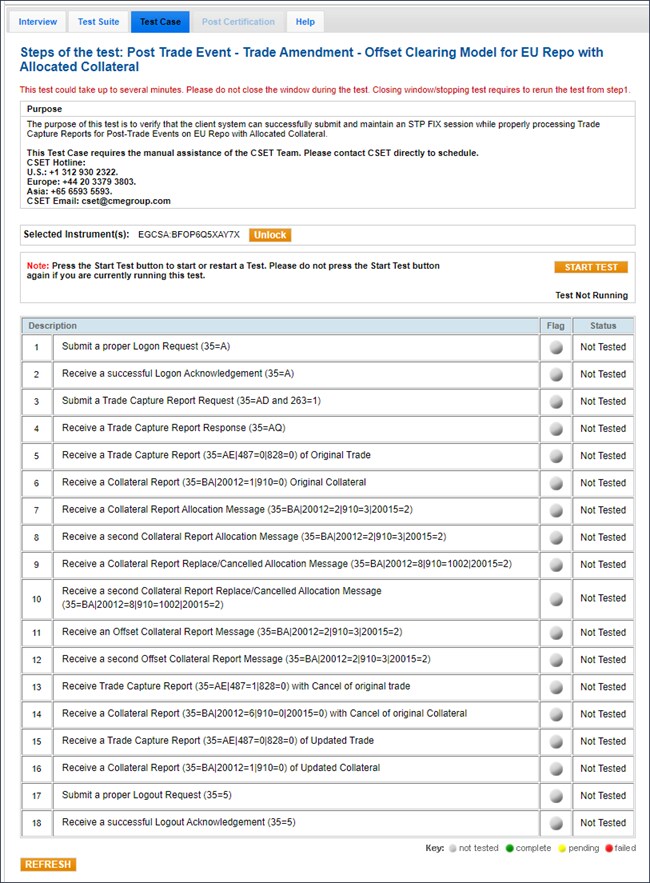This screenshot has width=650, height=883.
Task: Select the Test Case tab
Action: [160, 21]
